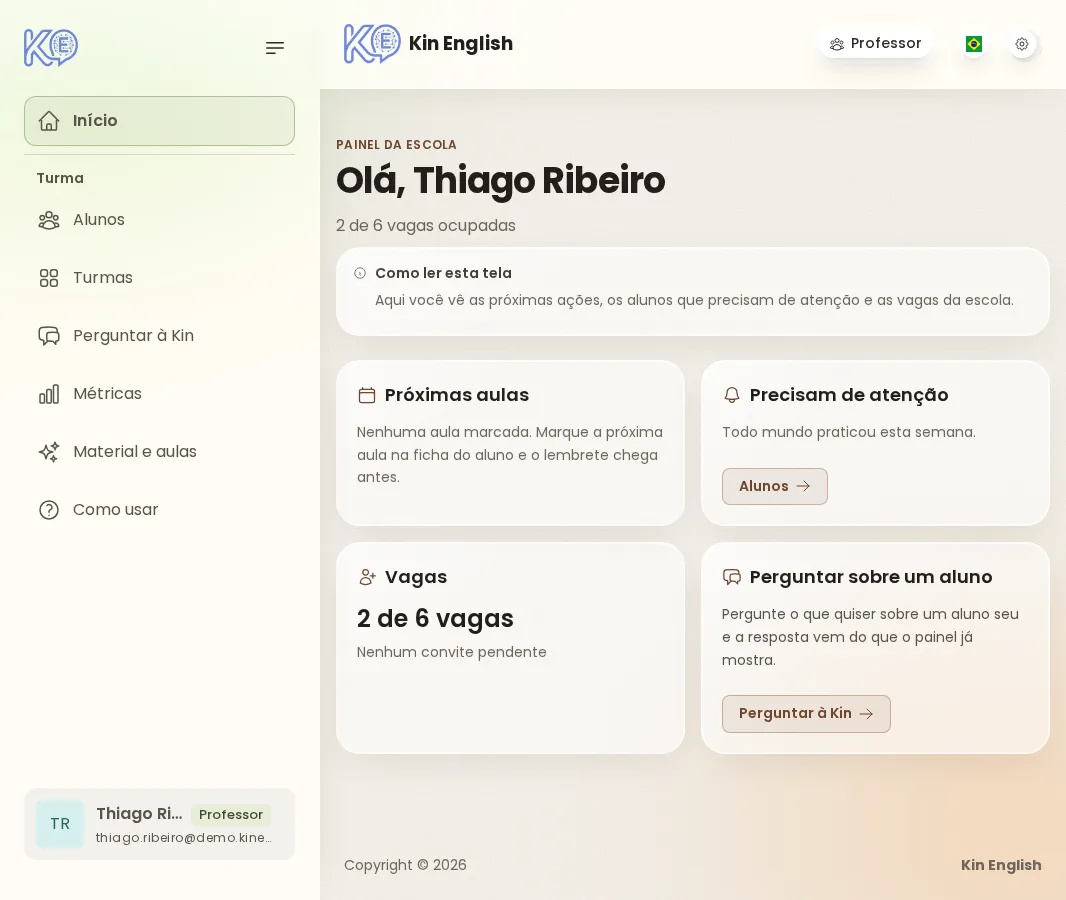Open Material e aulas section

[x=159, y=452]
